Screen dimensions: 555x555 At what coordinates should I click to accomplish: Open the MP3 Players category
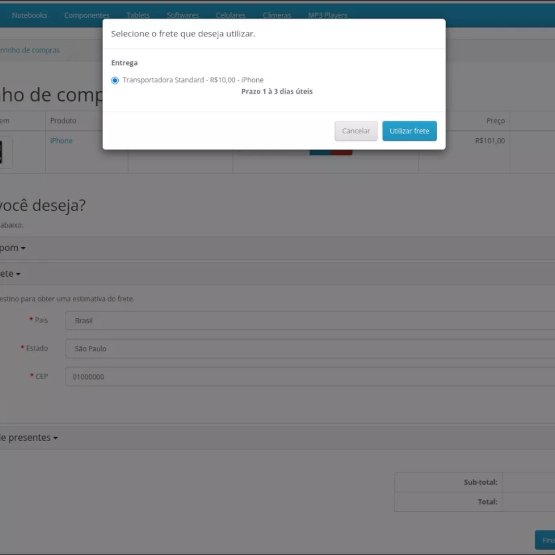tap(328, 15)
